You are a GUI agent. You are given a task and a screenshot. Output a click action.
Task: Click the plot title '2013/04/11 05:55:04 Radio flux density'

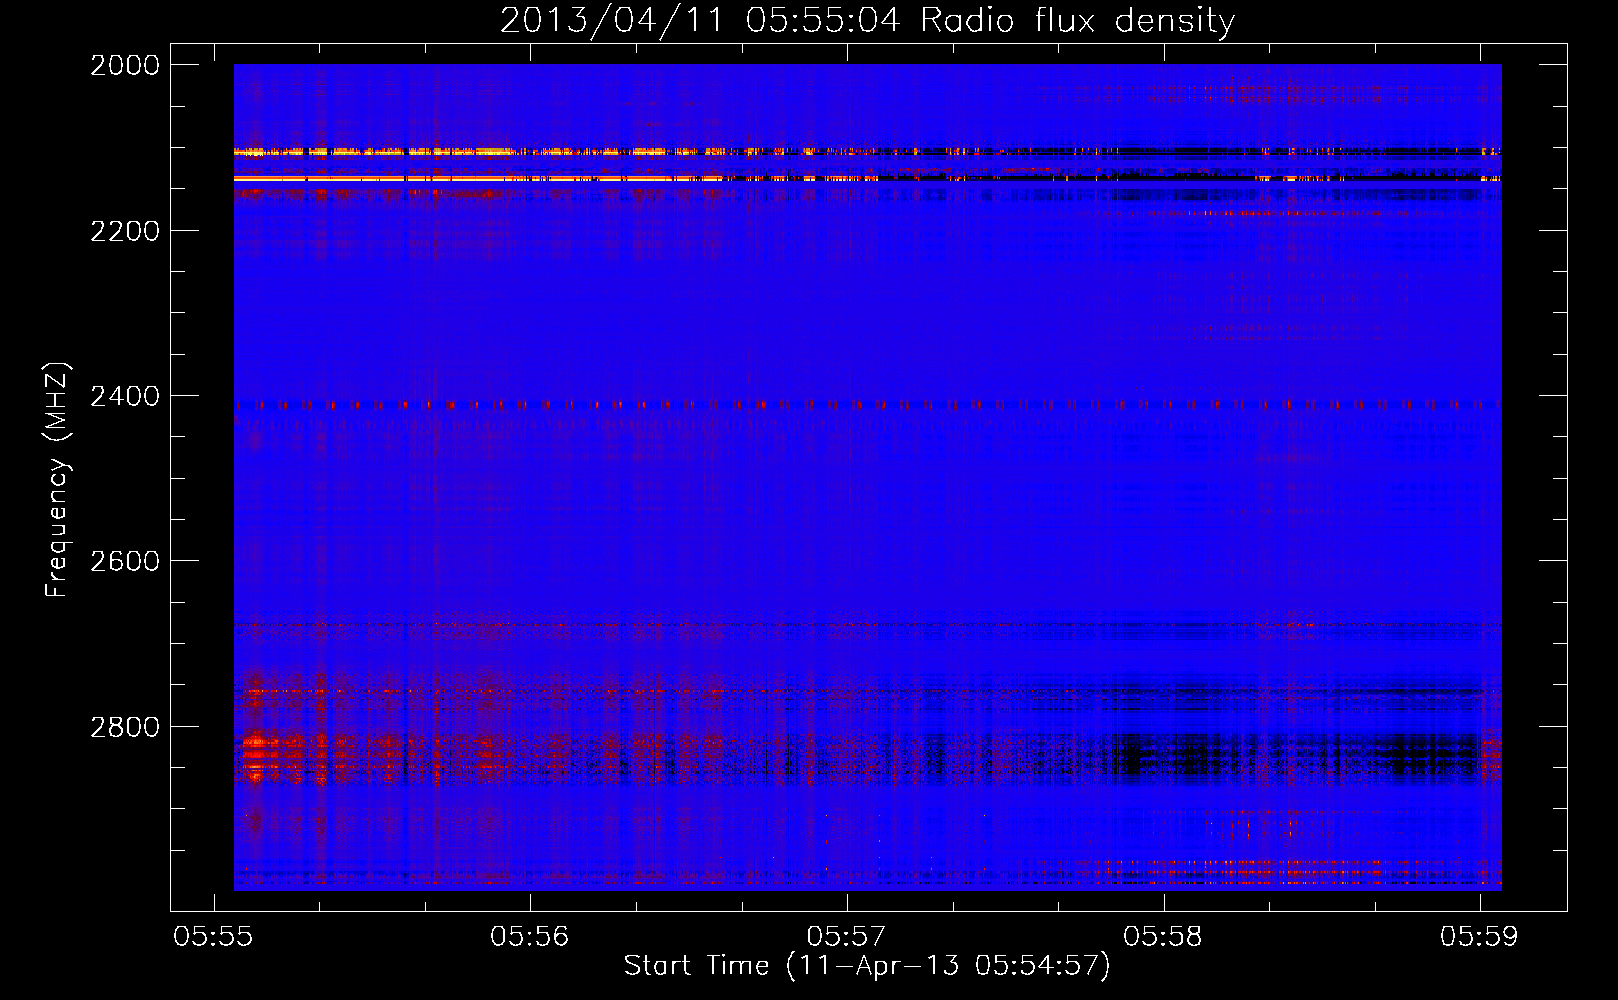[867, 20]
